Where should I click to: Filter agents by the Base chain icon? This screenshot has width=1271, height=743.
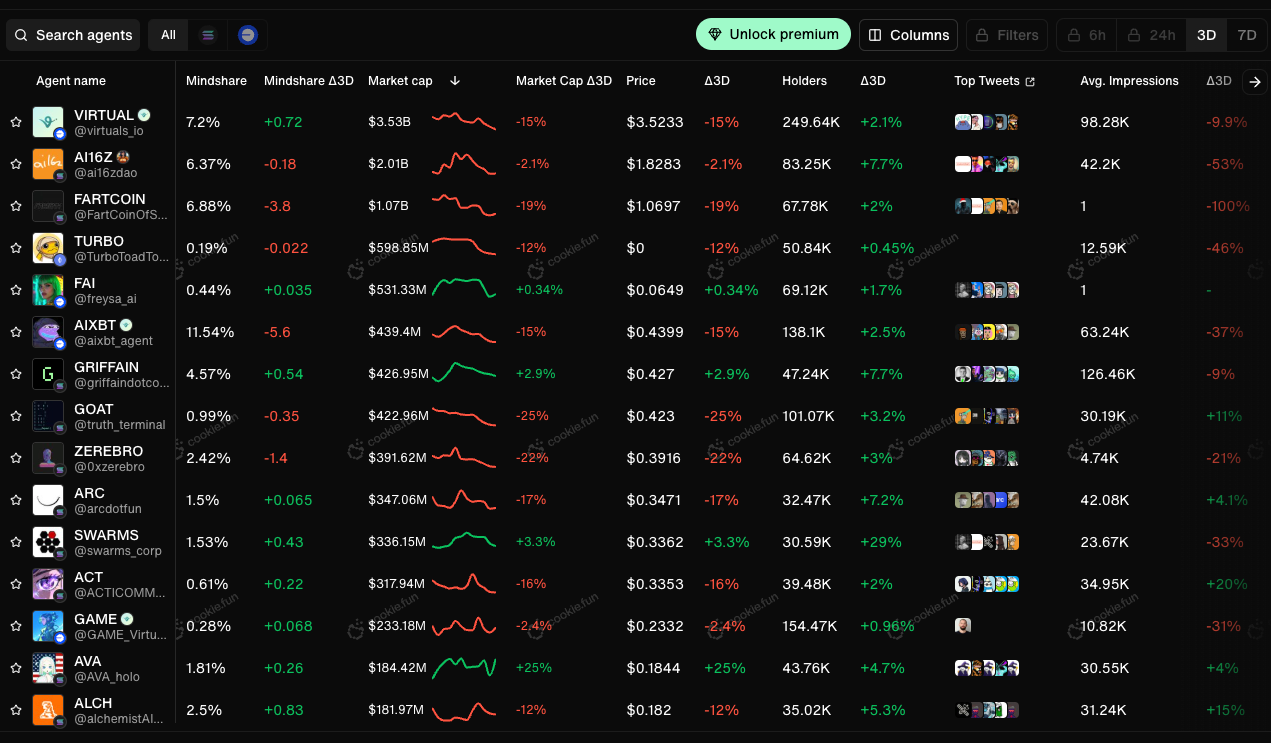(248, 35)
